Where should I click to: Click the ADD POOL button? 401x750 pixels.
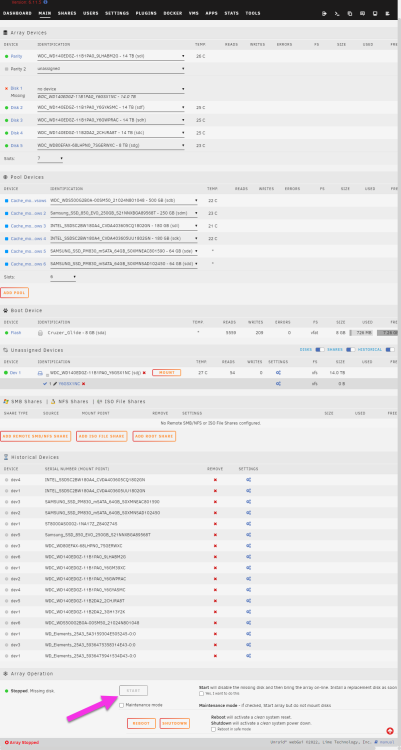15,293
